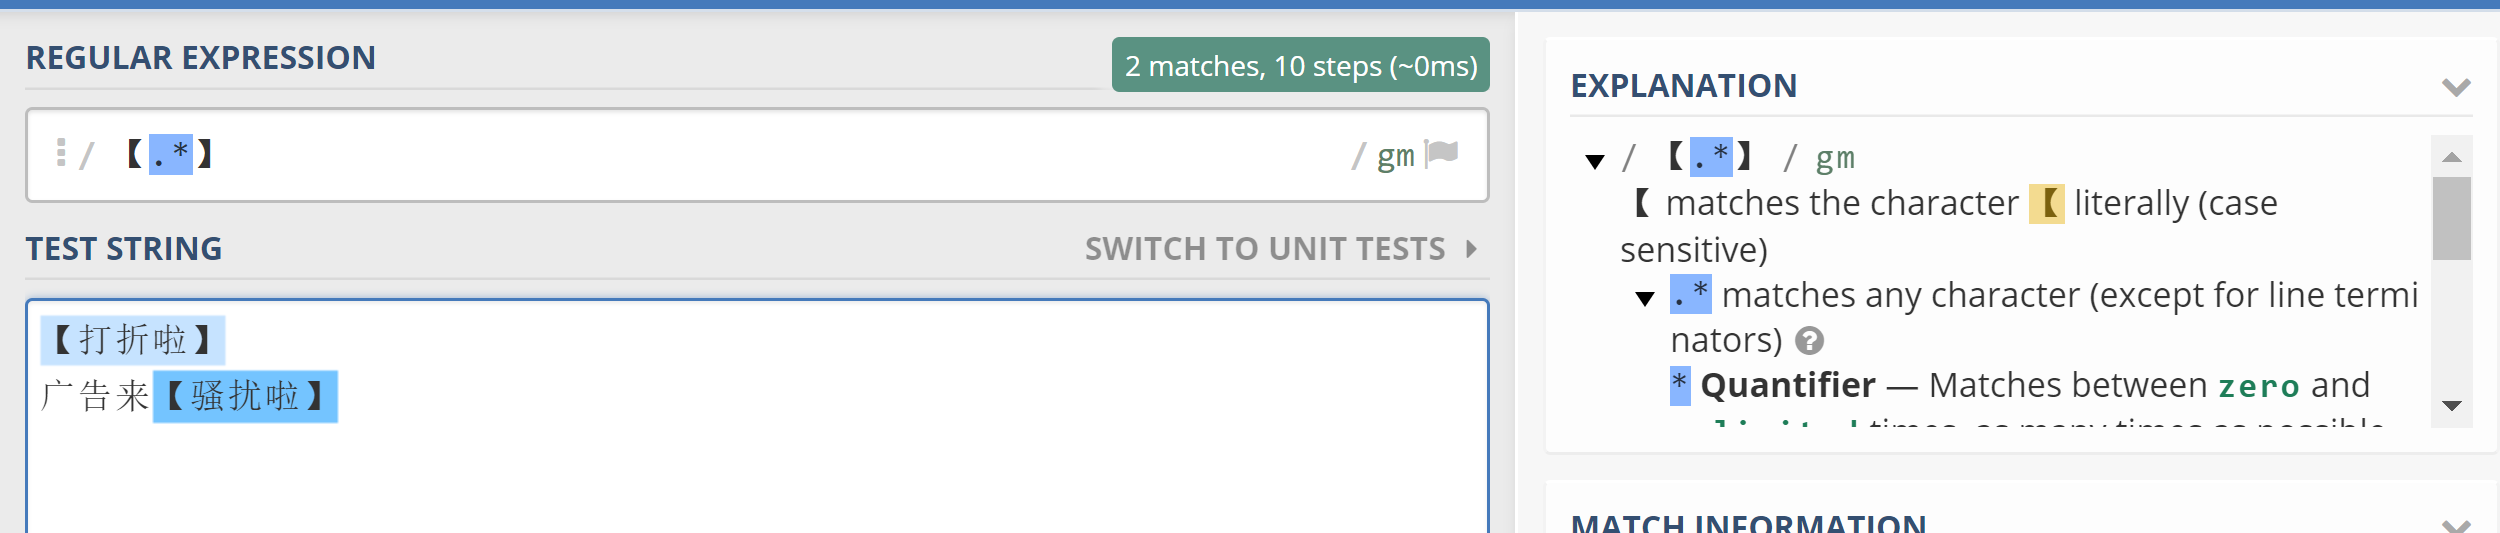
Task: Click the '2 matches, 10 steps' badge
Action: [x=1300, y=66]
